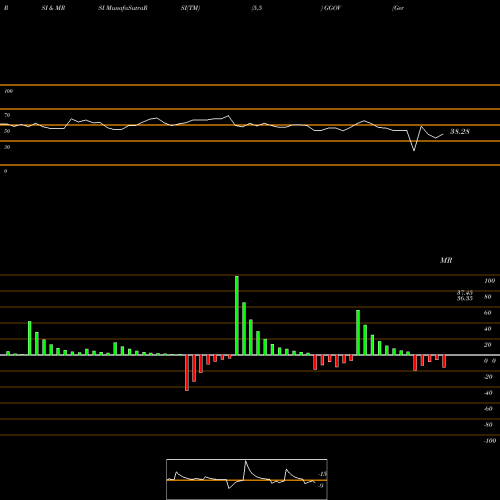The image size is (500, 500).
Task: Click the tallest green MR histogram bar
Action: [237, 315]
